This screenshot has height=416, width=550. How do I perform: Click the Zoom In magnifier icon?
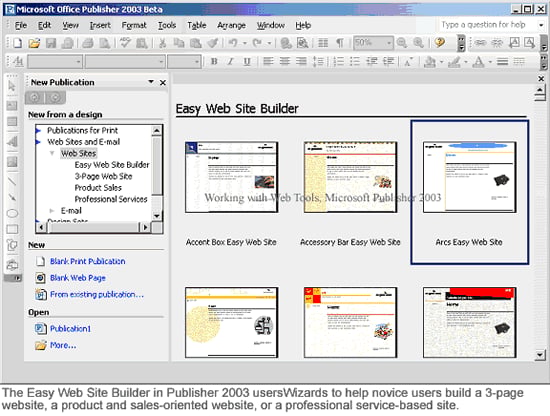pyautogui.click(x=418, y=43)
